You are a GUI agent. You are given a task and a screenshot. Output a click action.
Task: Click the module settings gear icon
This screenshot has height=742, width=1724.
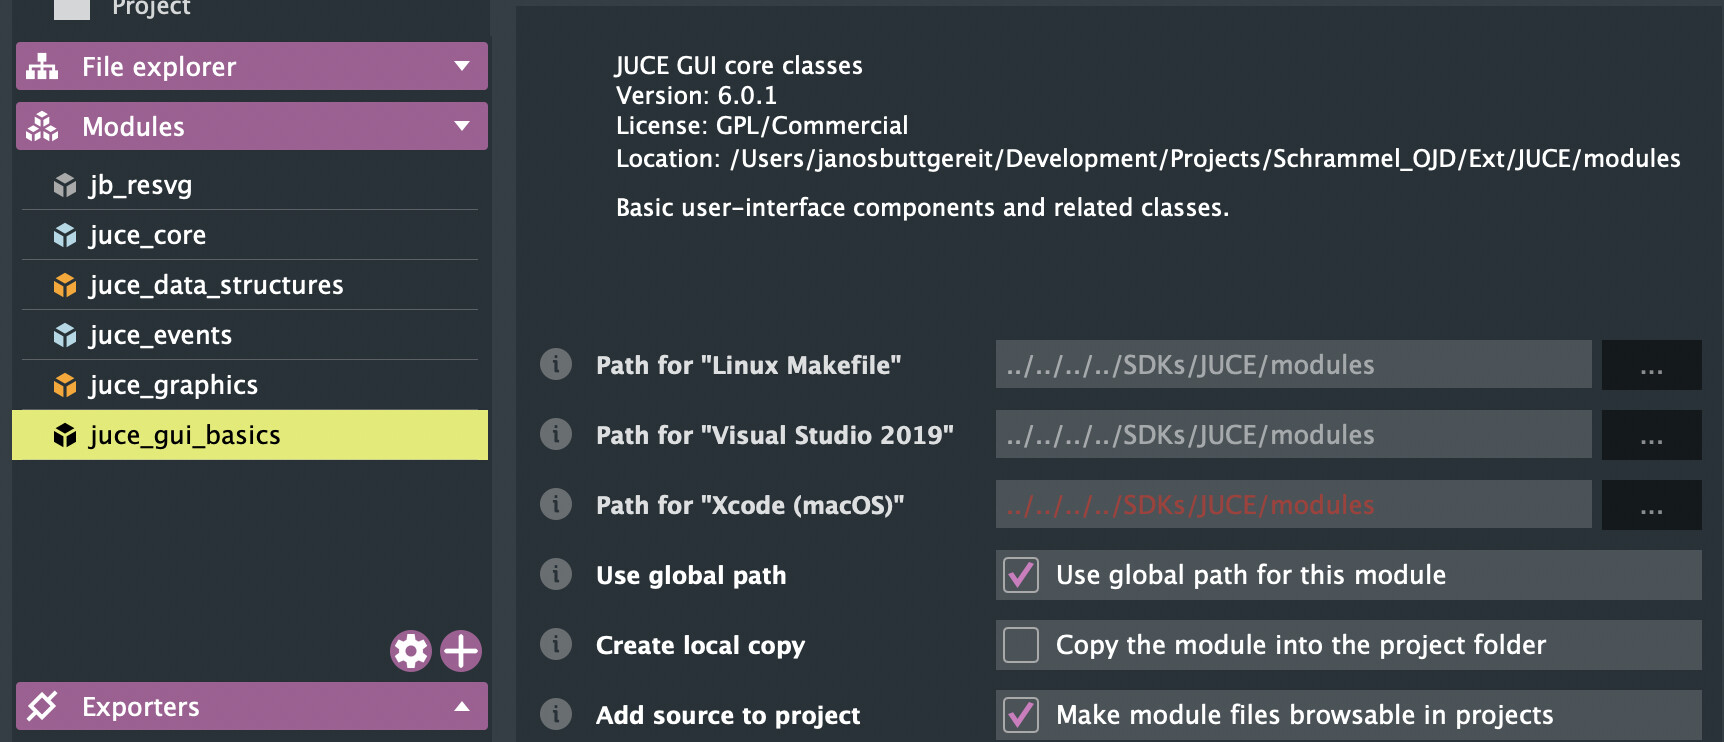(410, 651)
